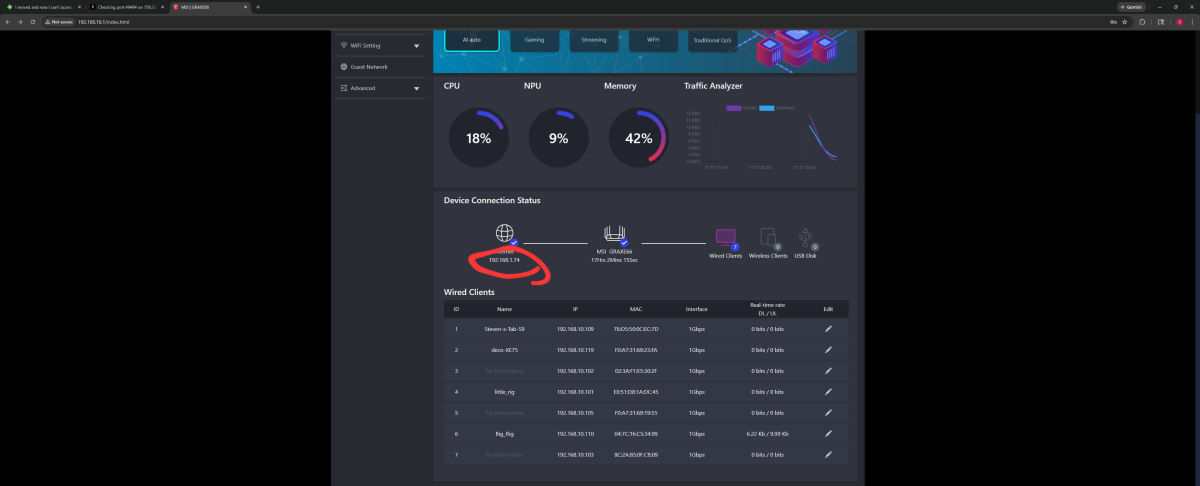Expand the WiFi Setting menu arrow

click(416, 45)
